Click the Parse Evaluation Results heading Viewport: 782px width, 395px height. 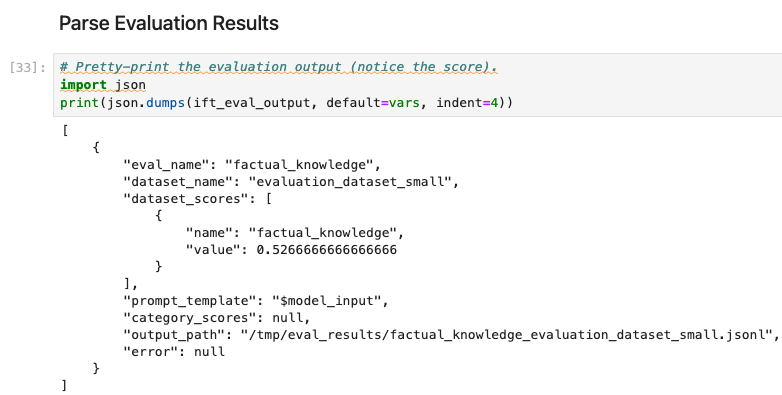[x=169, y=23]
